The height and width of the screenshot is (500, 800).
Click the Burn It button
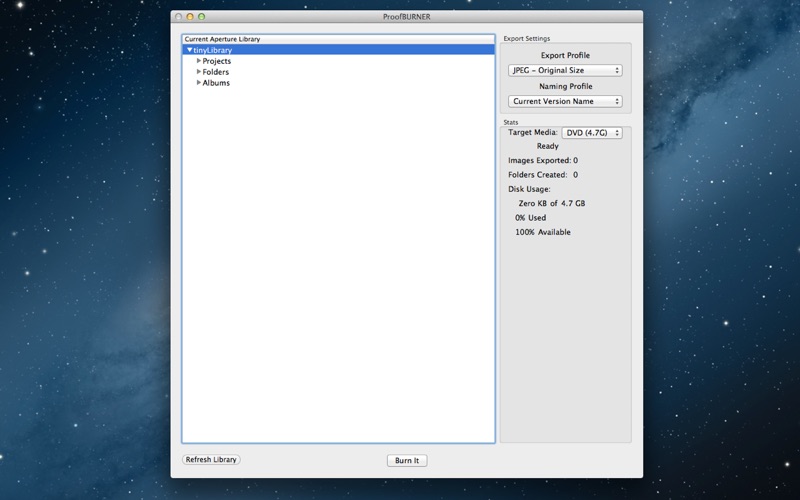[x=407, y=460]
